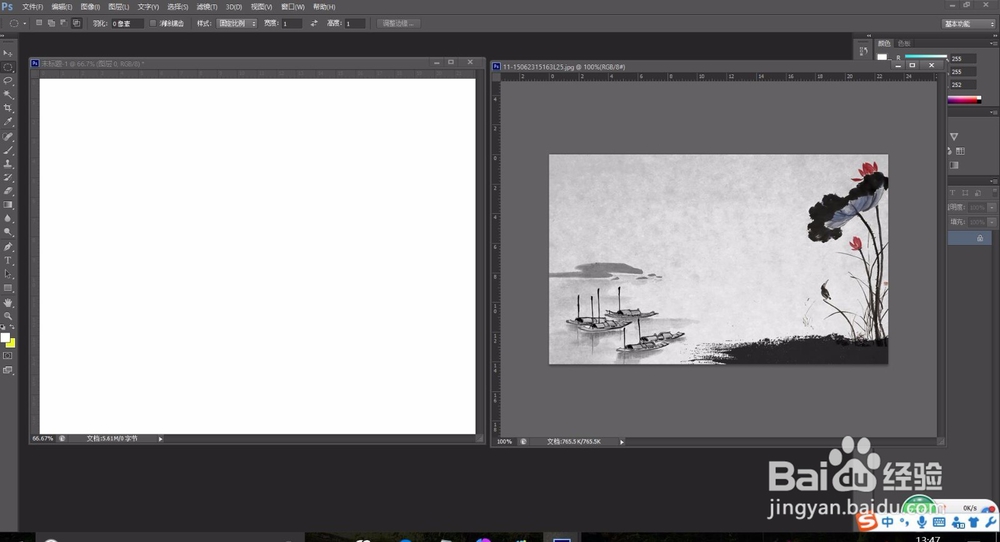This screenshot has width=1000, height=542.
Task: Change screen mode from toolbox
Action: (8, 370)
